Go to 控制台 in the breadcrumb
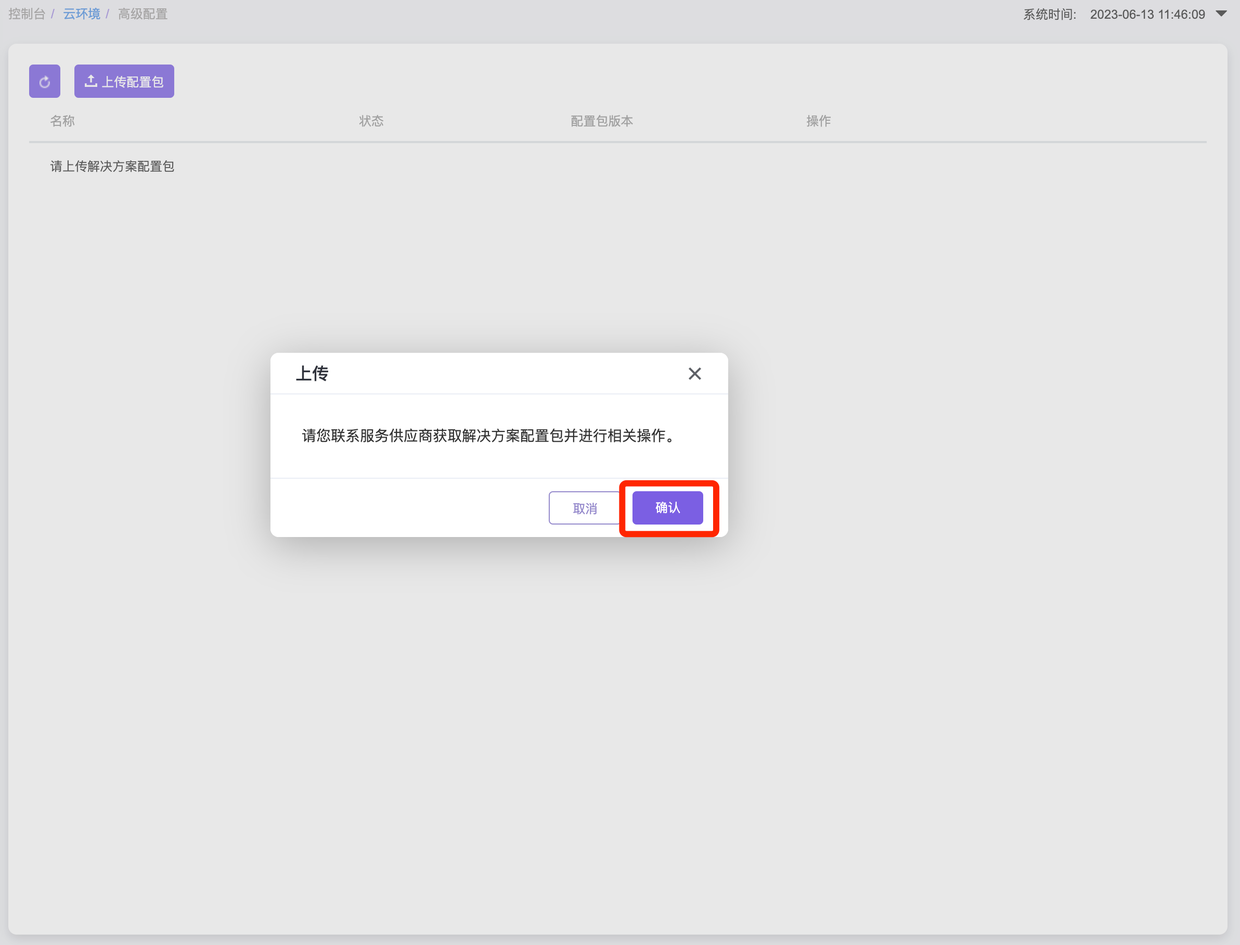 (26, 14)
